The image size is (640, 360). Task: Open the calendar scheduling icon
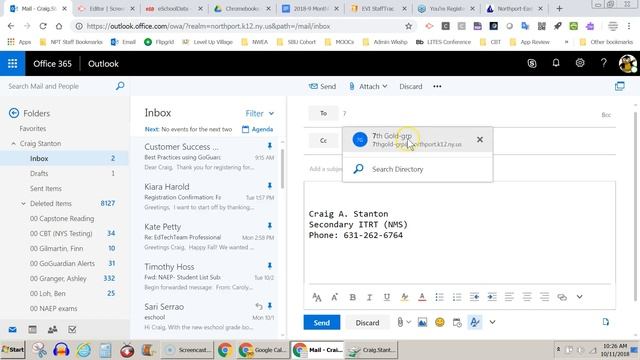[457, 322]
